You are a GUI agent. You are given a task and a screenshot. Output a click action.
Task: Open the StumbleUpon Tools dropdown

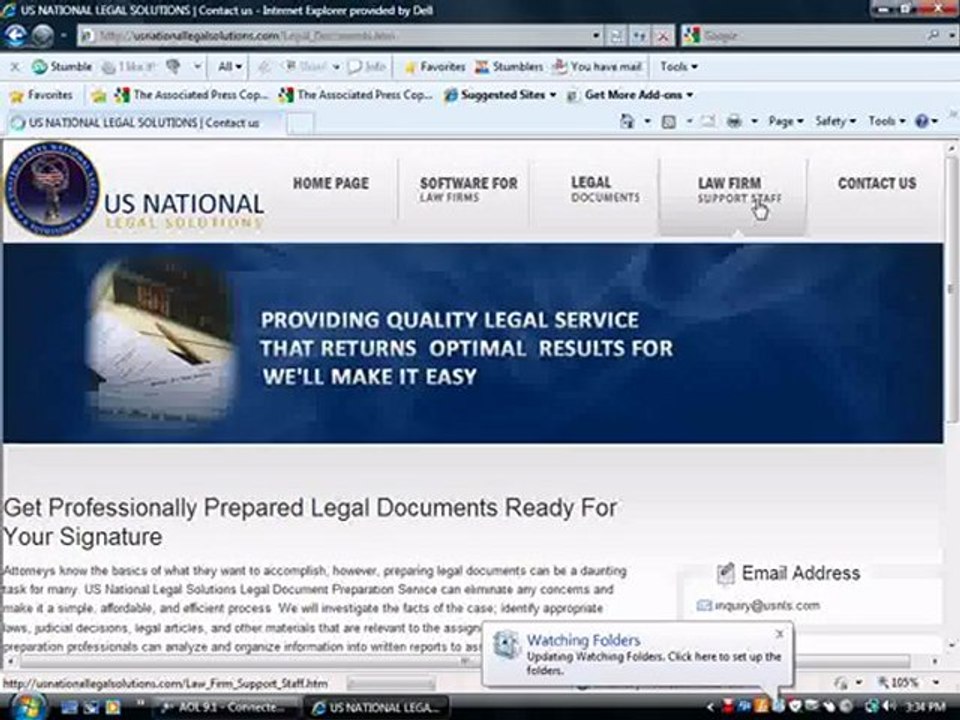pyautogui.click(x=679, y=67)
